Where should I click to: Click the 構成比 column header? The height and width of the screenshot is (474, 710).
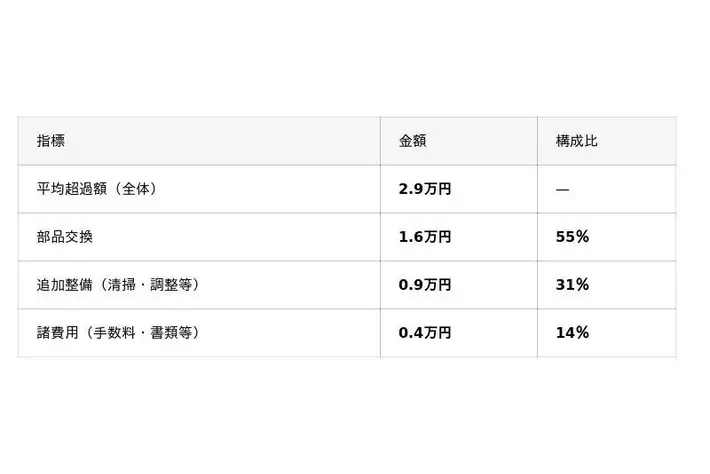click(x=576, y=141)
